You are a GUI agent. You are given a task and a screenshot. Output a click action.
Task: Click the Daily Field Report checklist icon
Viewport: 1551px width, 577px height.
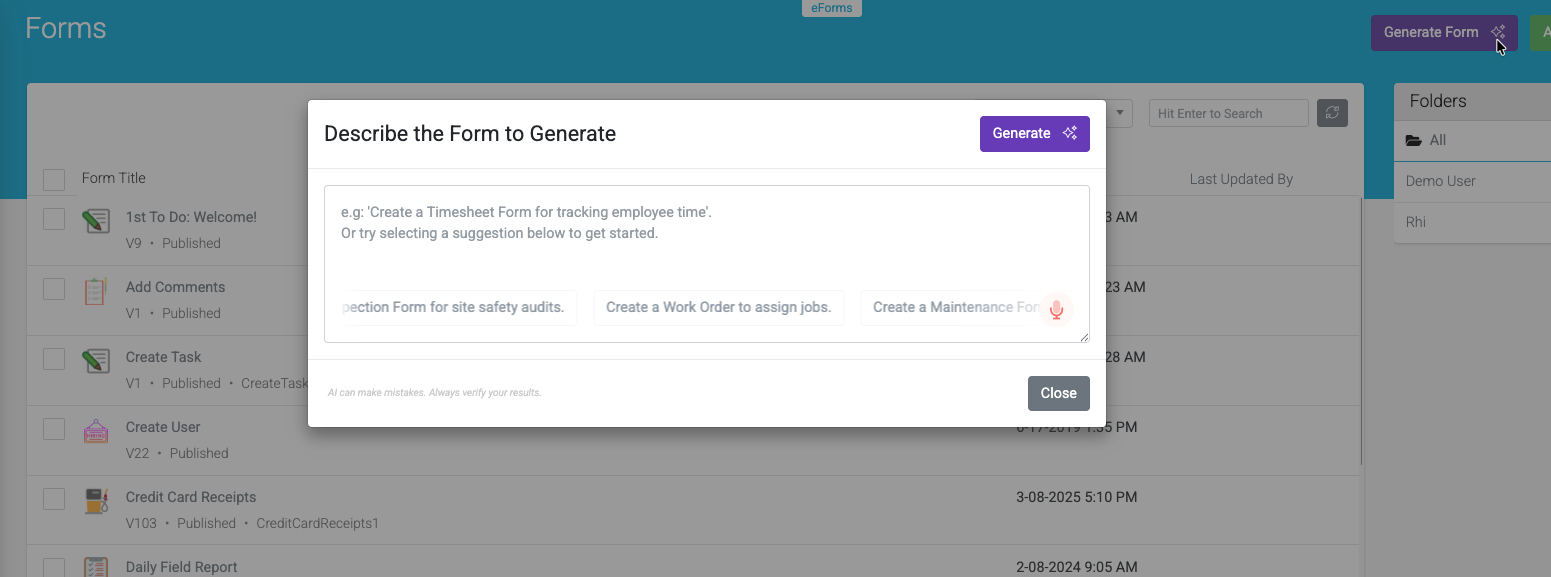pos(96,568)
